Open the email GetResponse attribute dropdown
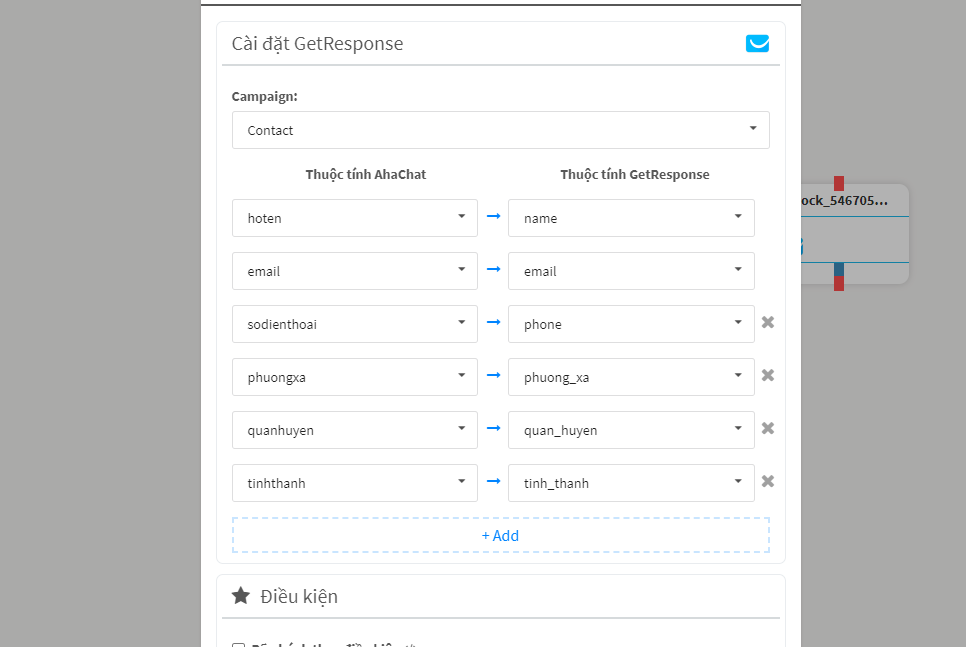966x647 pixels. click(631, 271)
